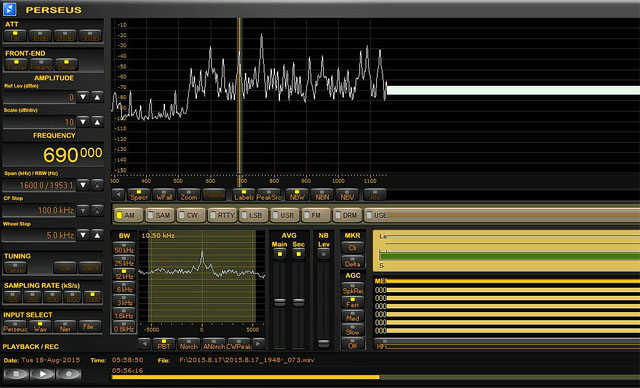Start playback of the recording

click(x=42, y=374)
